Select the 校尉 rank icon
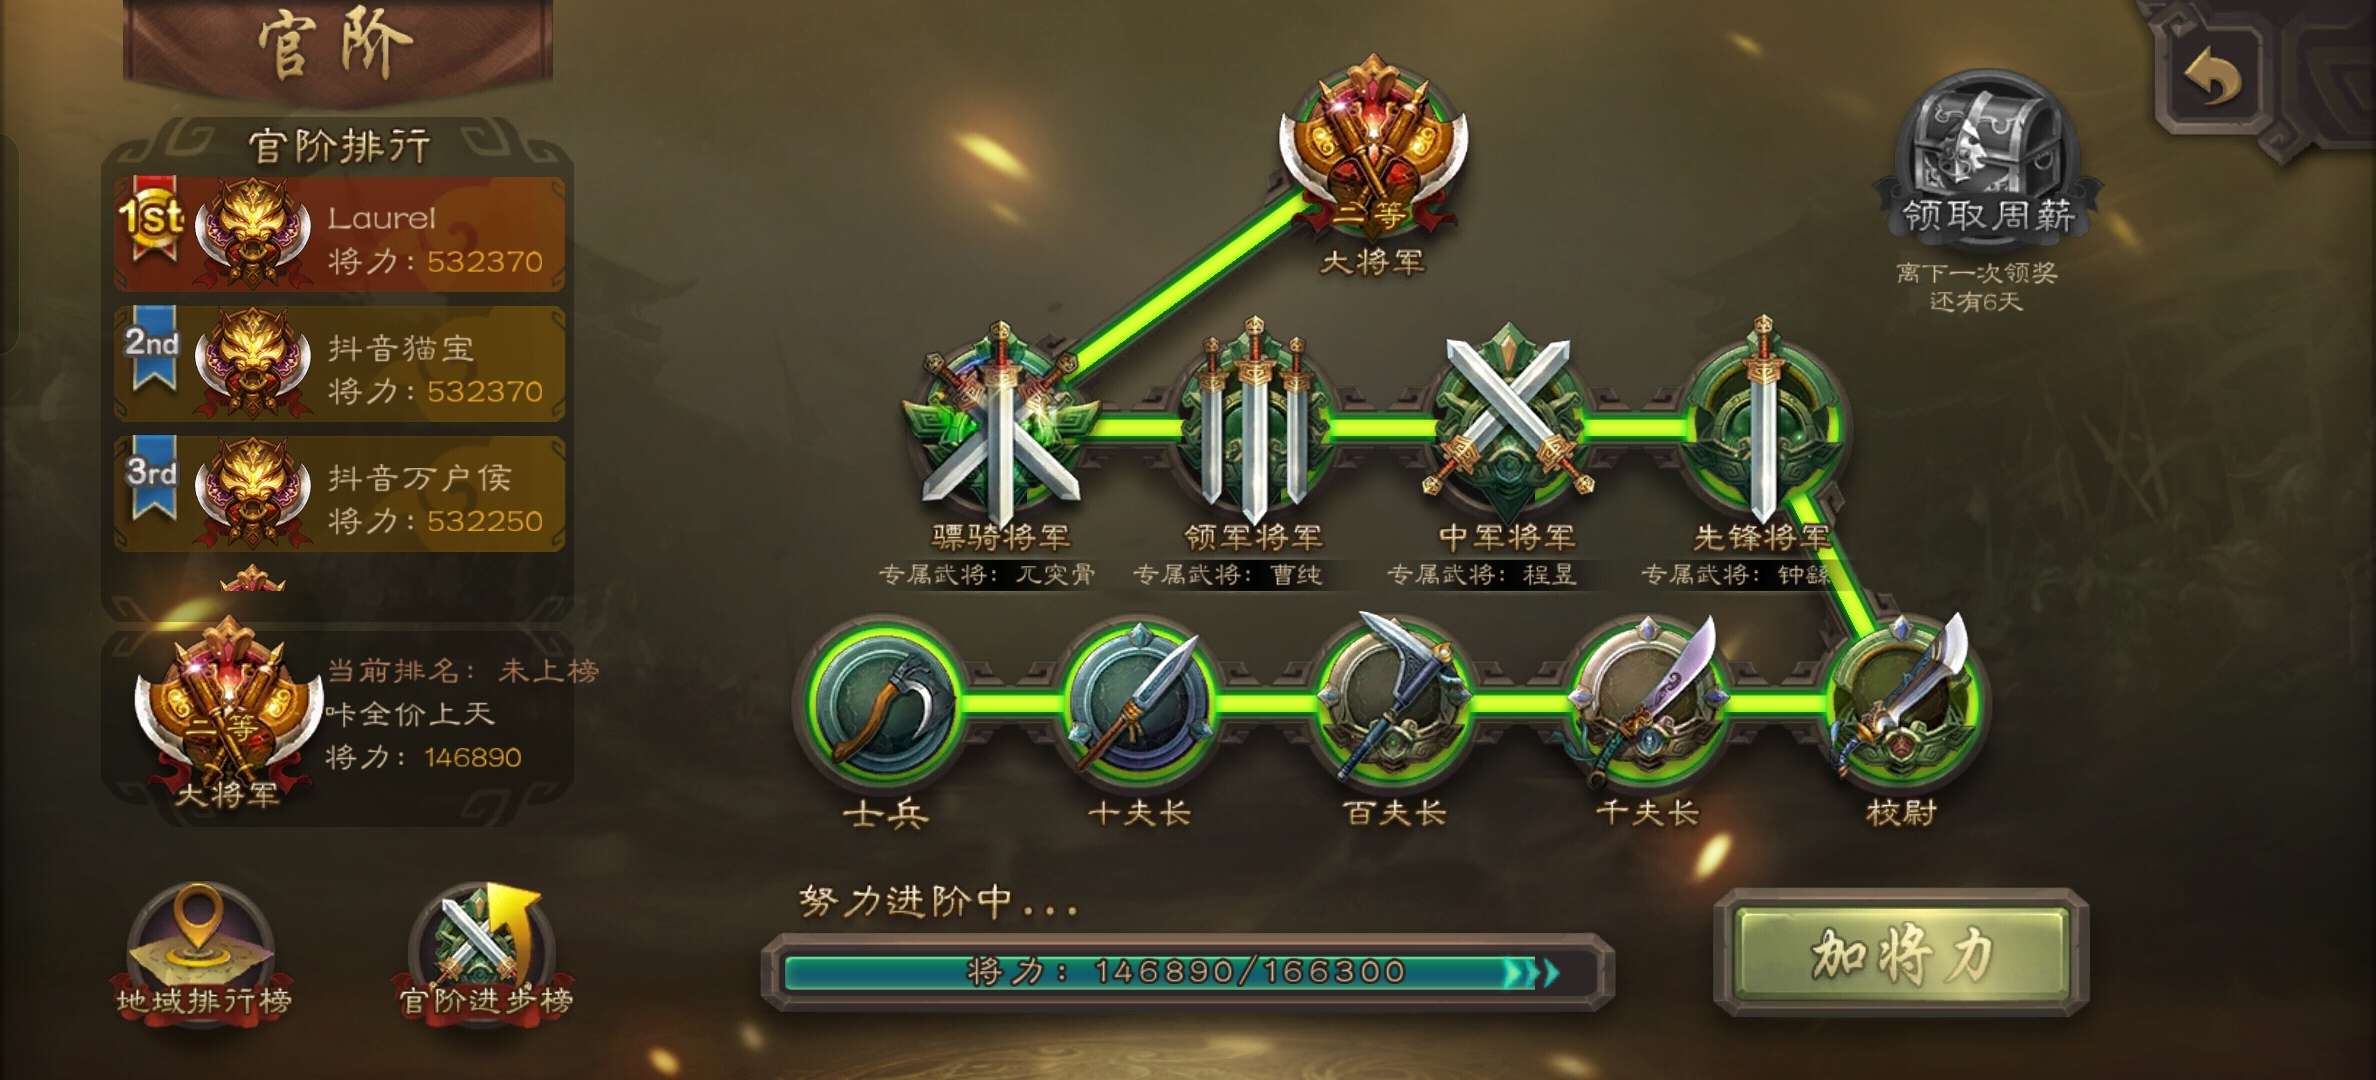 (1902, 702)
